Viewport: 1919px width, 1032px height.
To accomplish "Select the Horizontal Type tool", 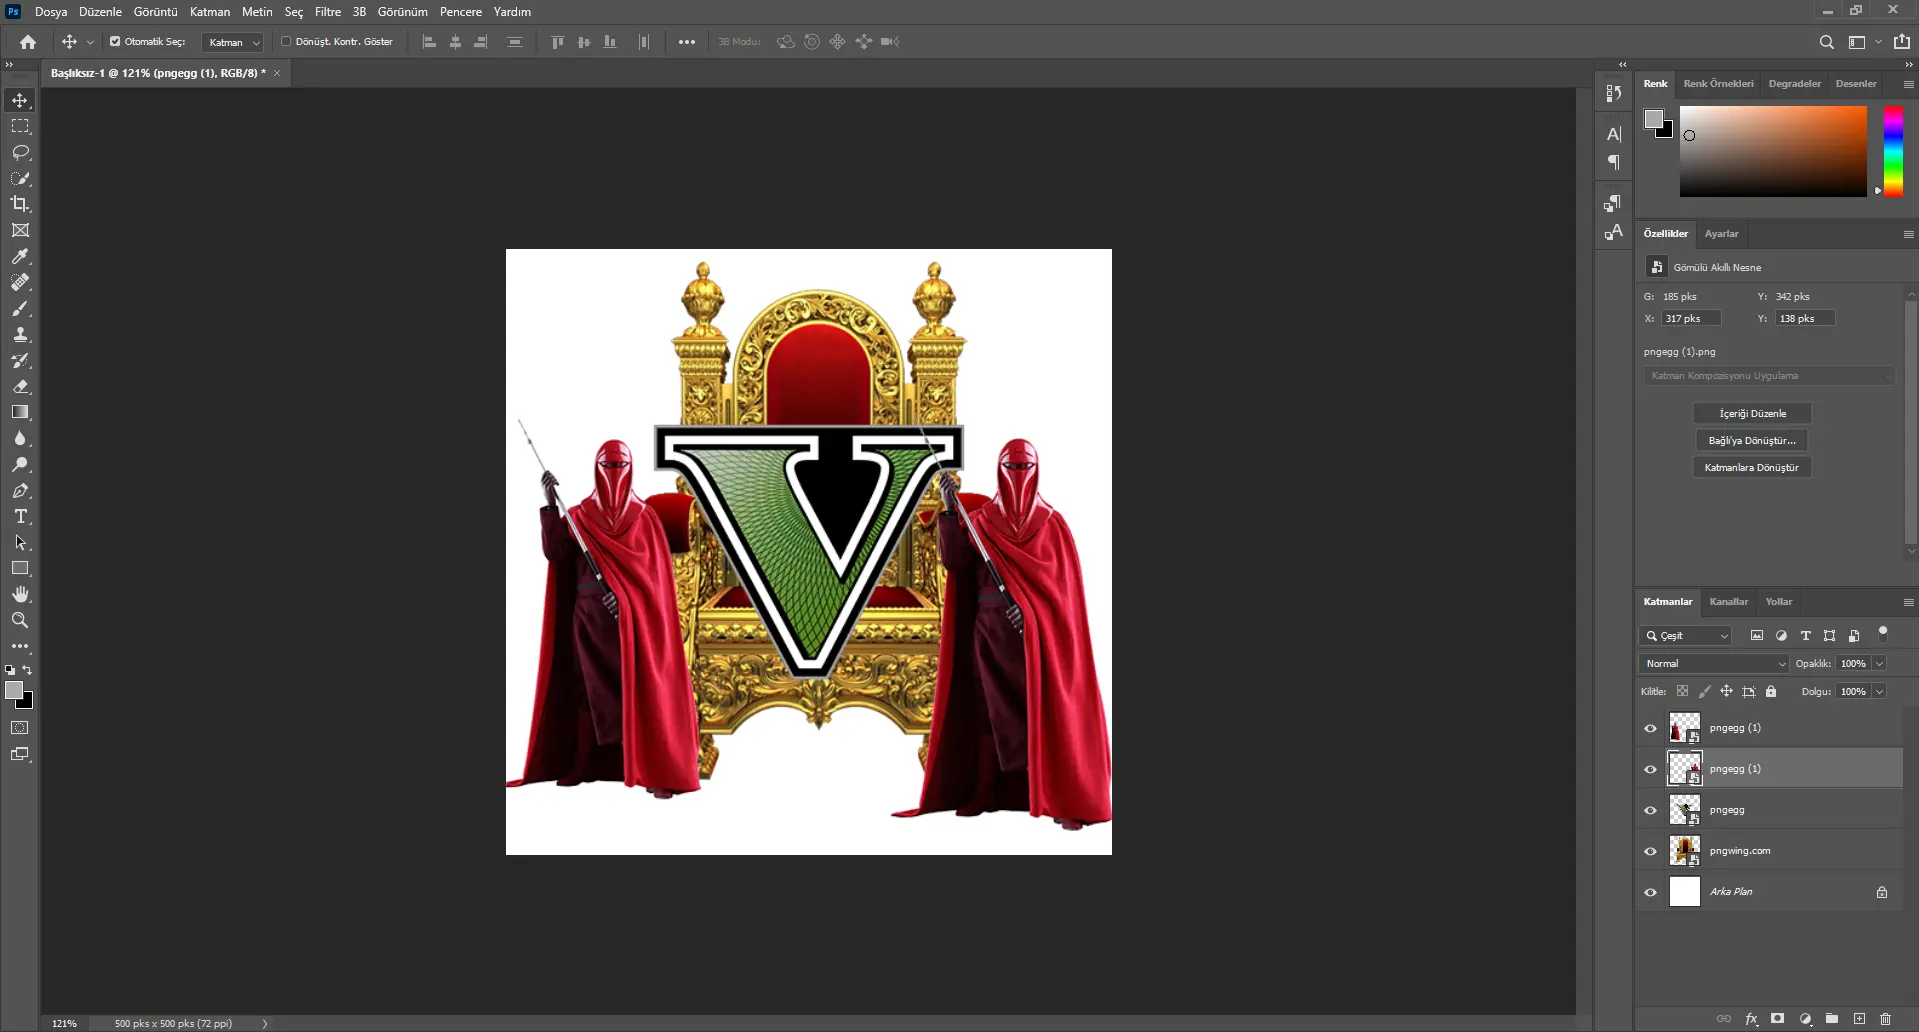I will coord(20,516).
